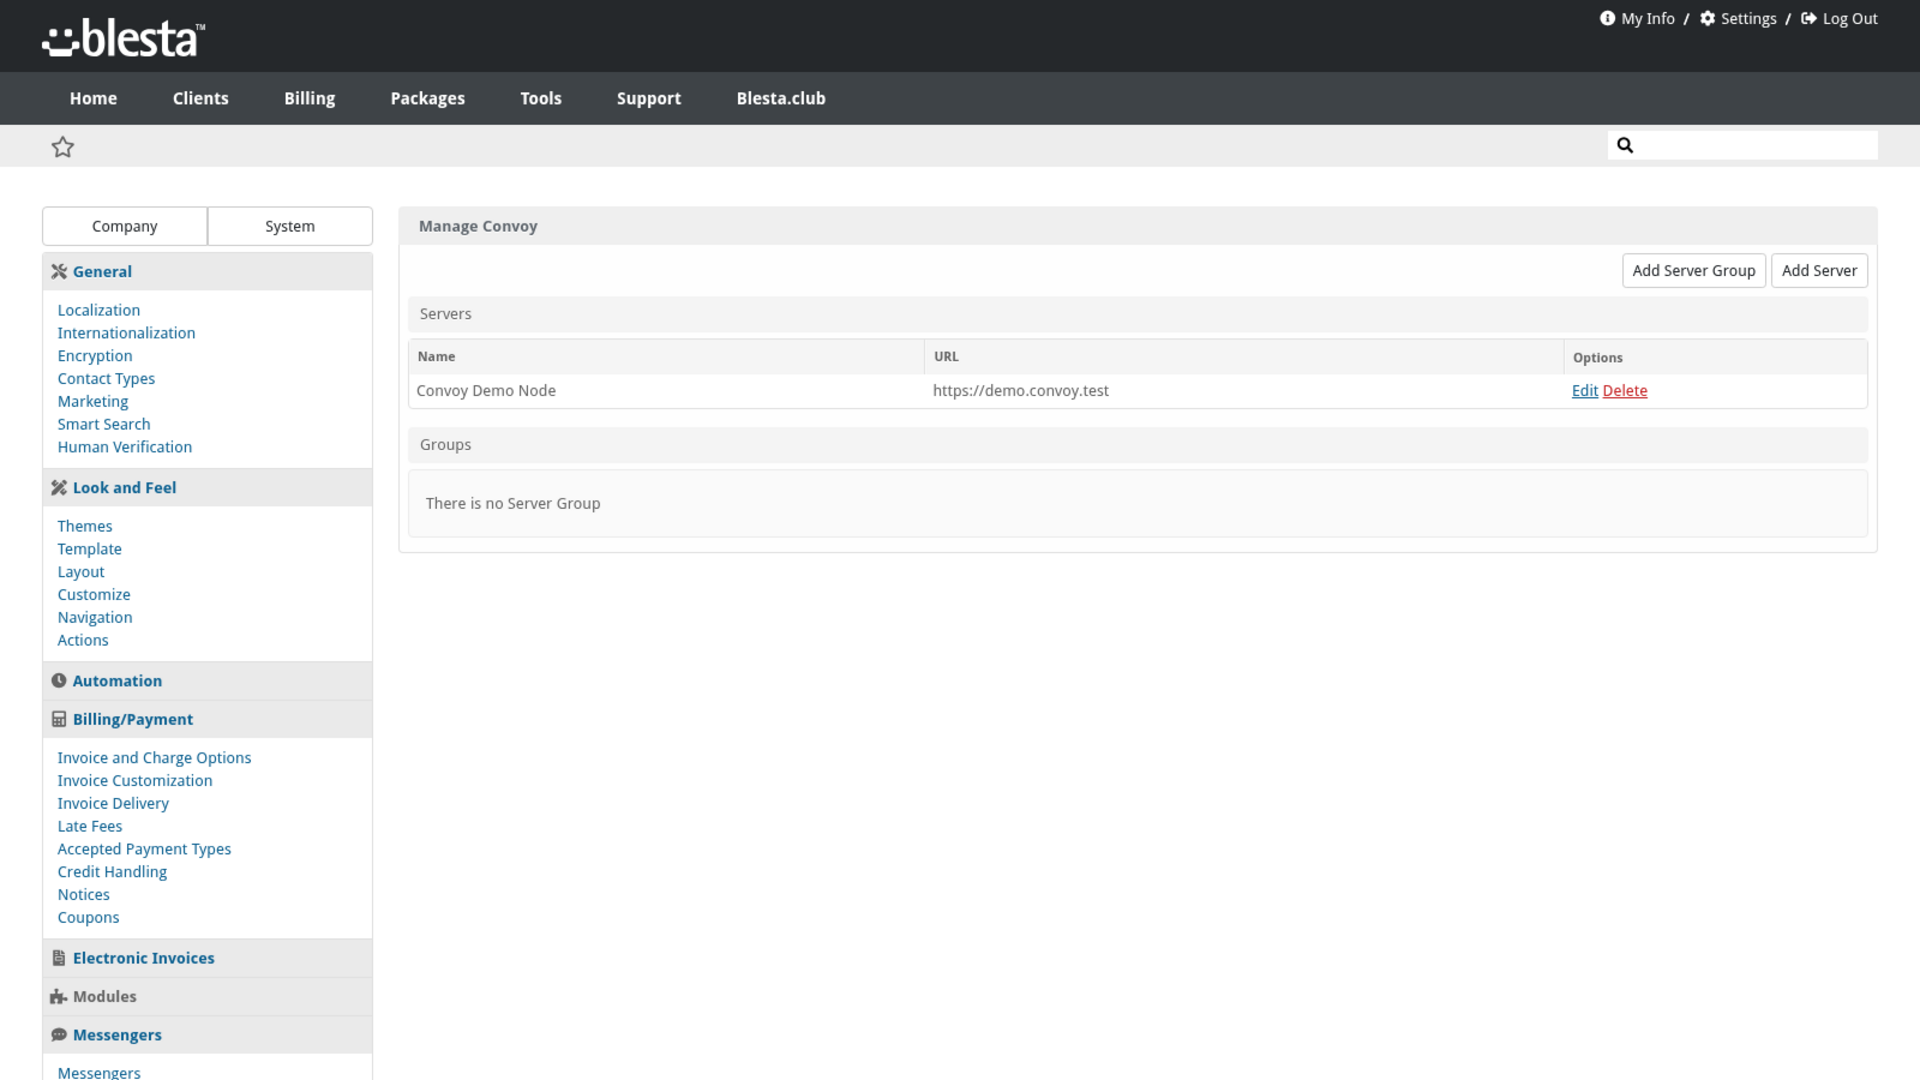Switch to the System tab
This screenshot has height=1080, width=1920.
pos(290,226)
